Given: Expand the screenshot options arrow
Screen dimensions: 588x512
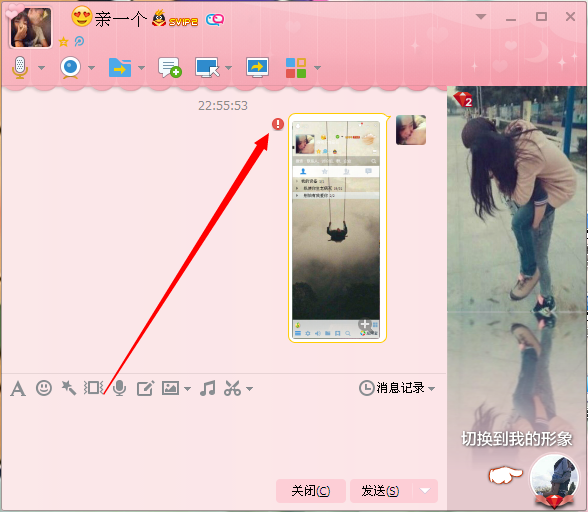Looking at the screenshot, I should [249, 389].
